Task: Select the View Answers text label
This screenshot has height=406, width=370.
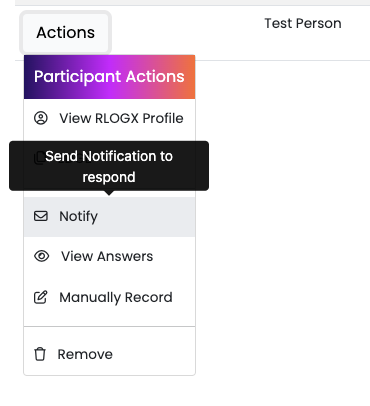Action: coord(107,256)
